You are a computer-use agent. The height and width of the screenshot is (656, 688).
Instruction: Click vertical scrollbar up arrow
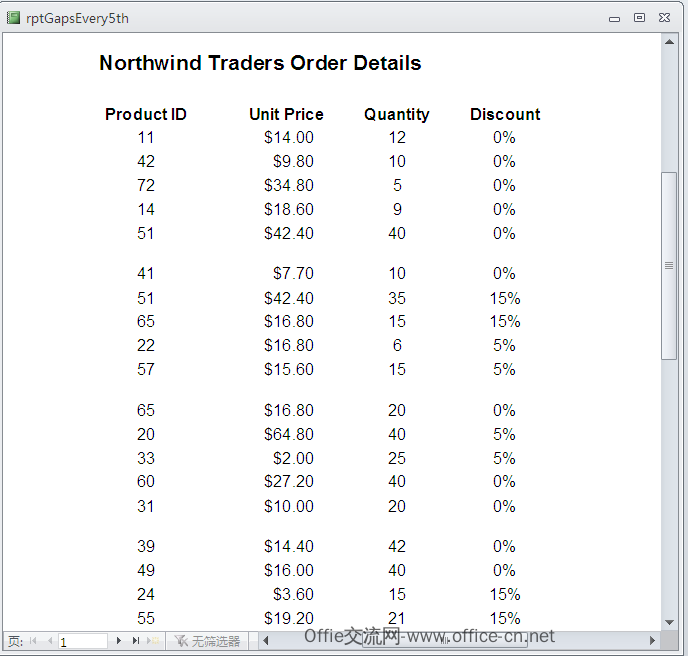point(669,42)
